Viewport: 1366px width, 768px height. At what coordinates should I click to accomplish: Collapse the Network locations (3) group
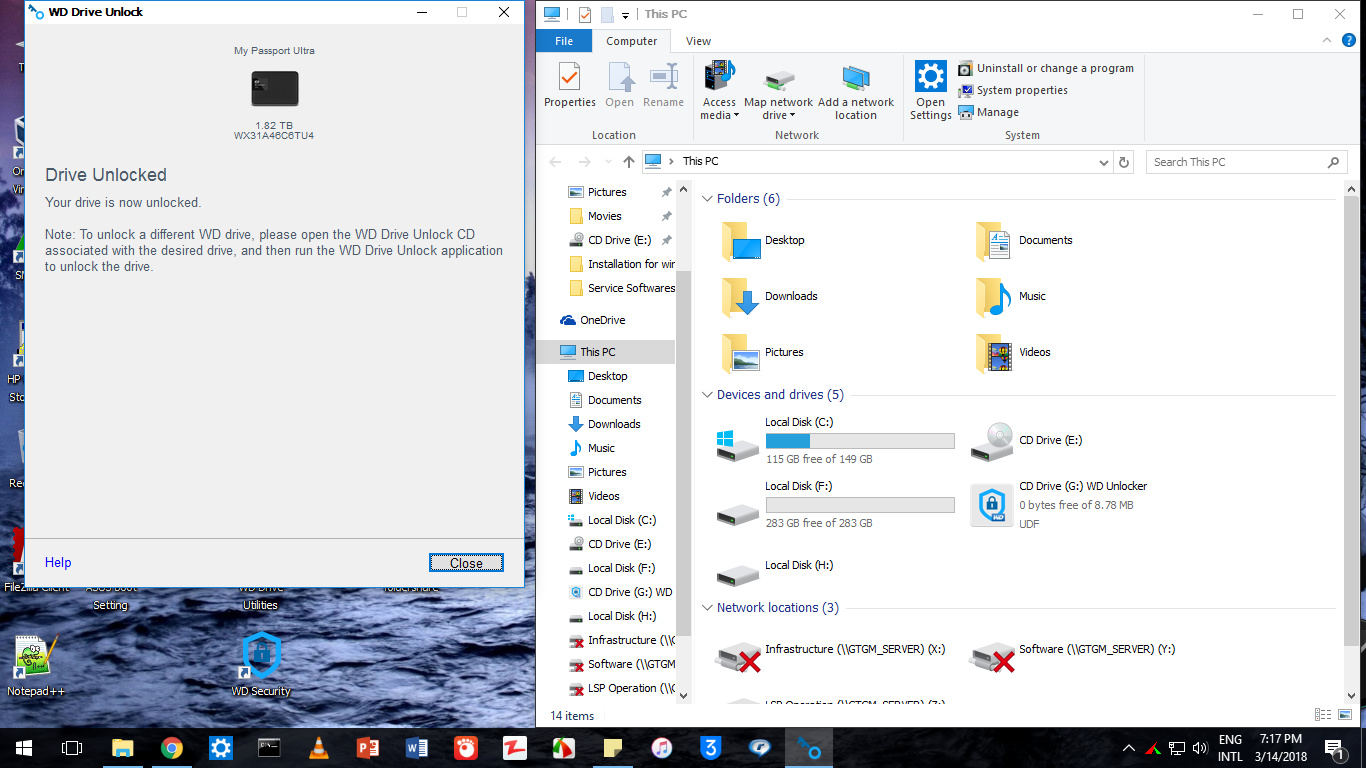pos(707,608)
